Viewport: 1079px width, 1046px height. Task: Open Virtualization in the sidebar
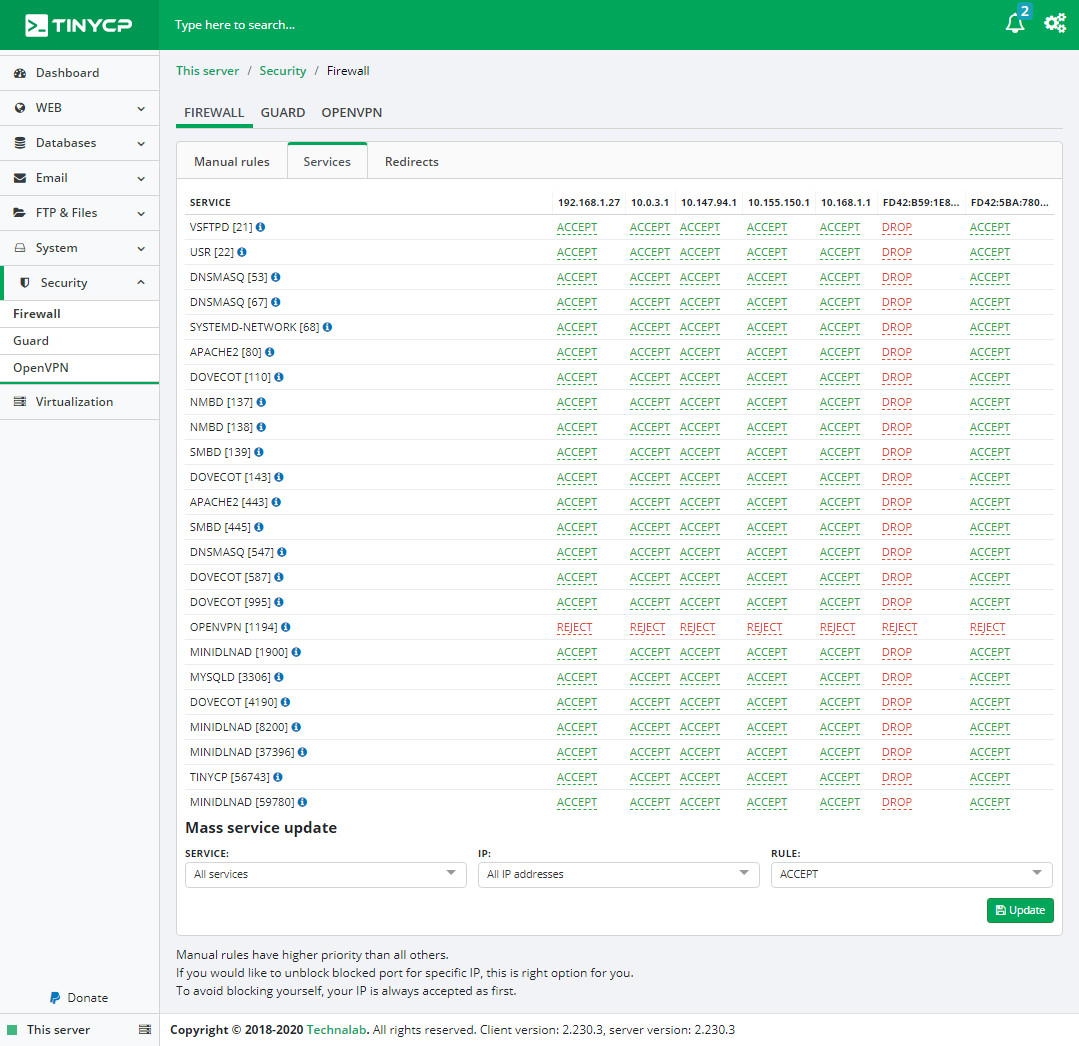pos(80,402)
